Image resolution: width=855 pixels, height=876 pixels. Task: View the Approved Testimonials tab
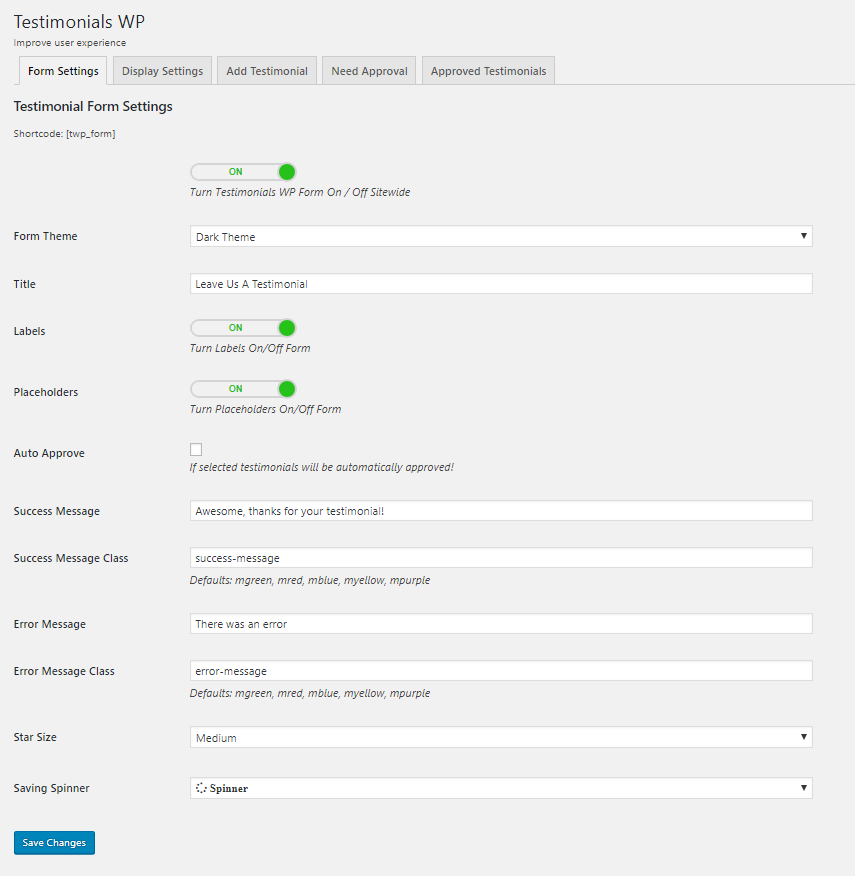point(488,71)
